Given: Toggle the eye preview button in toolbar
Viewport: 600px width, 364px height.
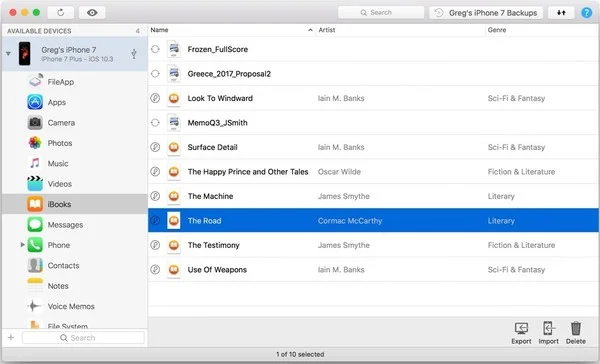Looking at the screenshot, I should (x=92, y=13).
